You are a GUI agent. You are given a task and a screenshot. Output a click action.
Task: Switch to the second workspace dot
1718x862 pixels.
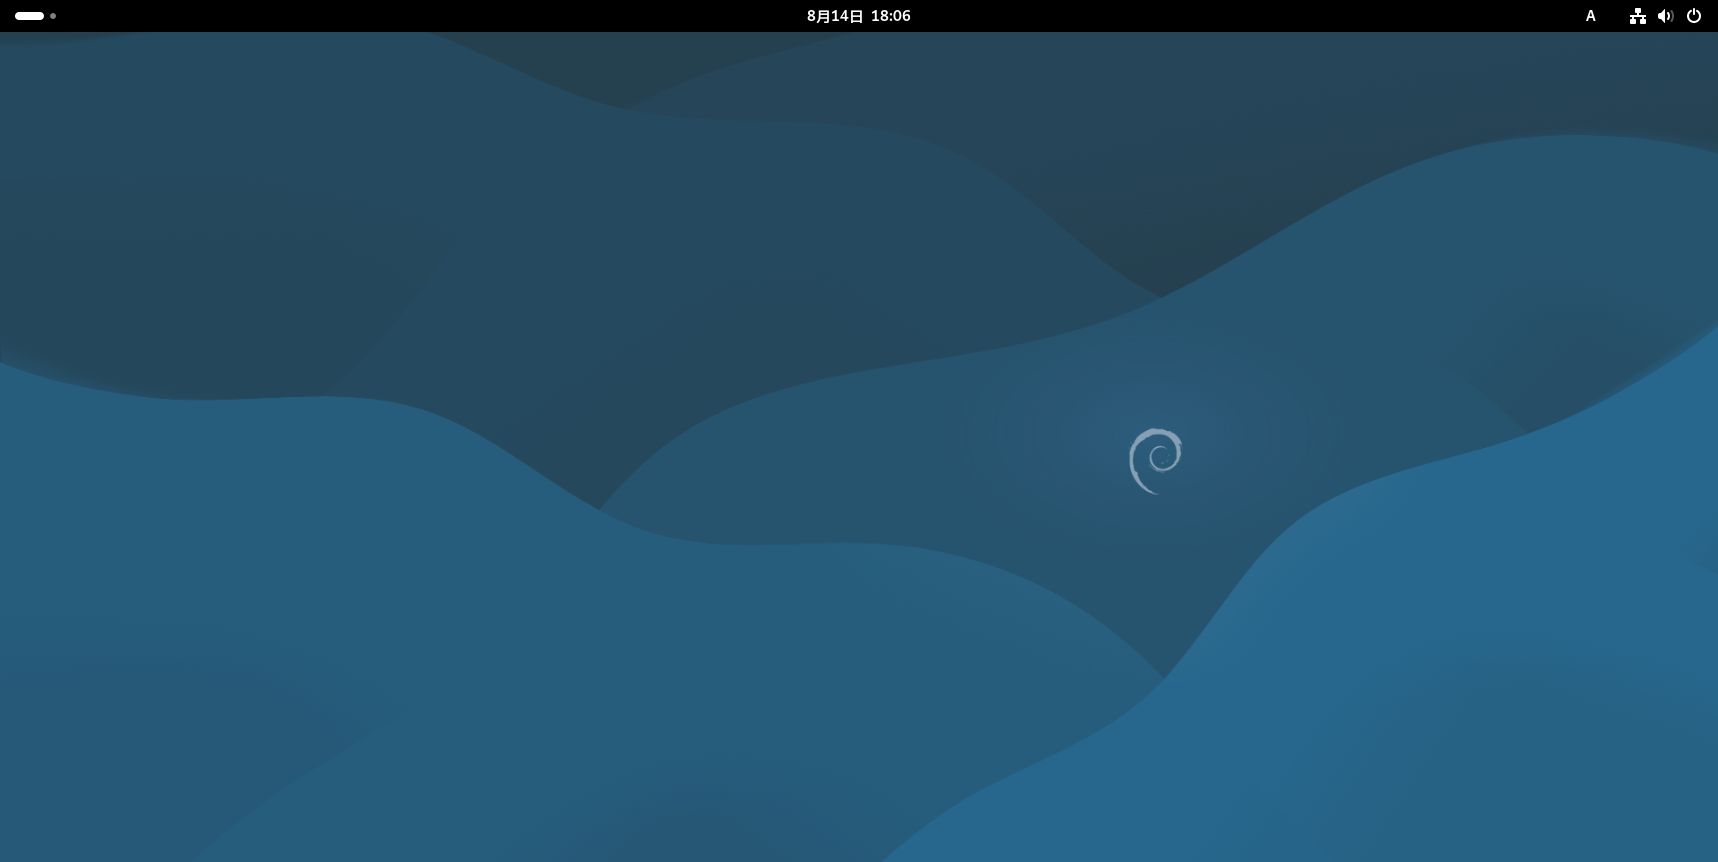[53, 16]
